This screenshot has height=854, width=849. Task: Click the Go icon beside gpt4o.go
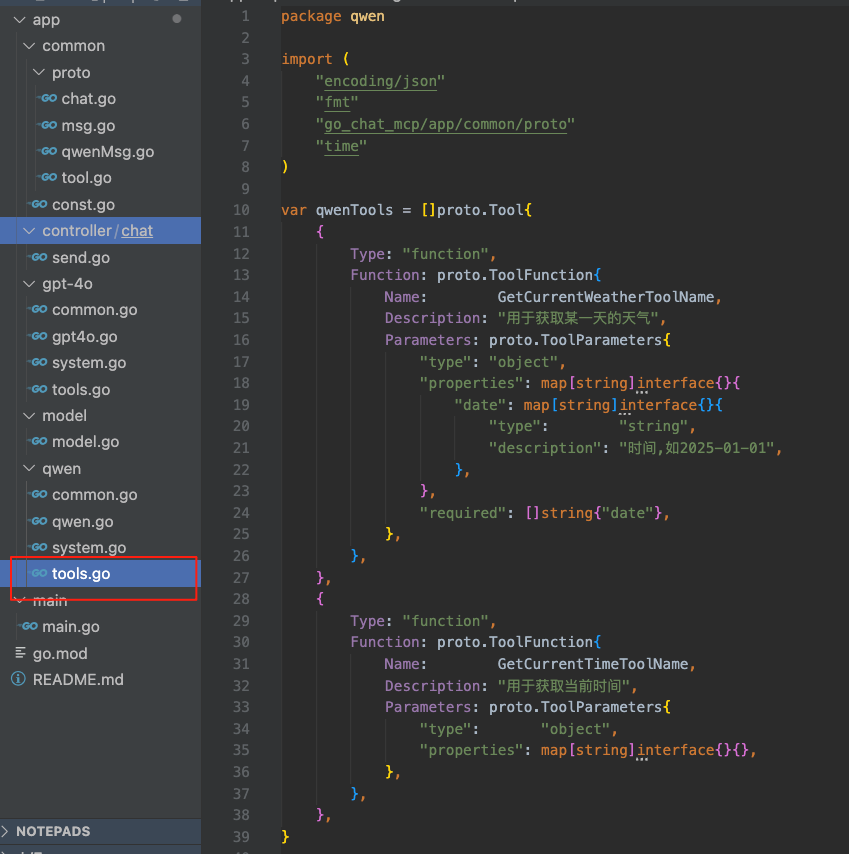point(38,336)
